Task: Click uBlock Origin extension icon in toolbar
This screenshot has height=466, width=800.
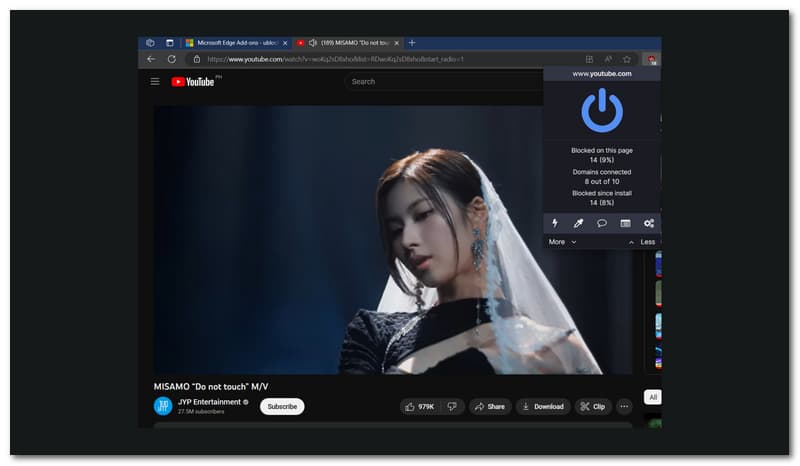Action: pyautogui.click(x=651, y=59)
